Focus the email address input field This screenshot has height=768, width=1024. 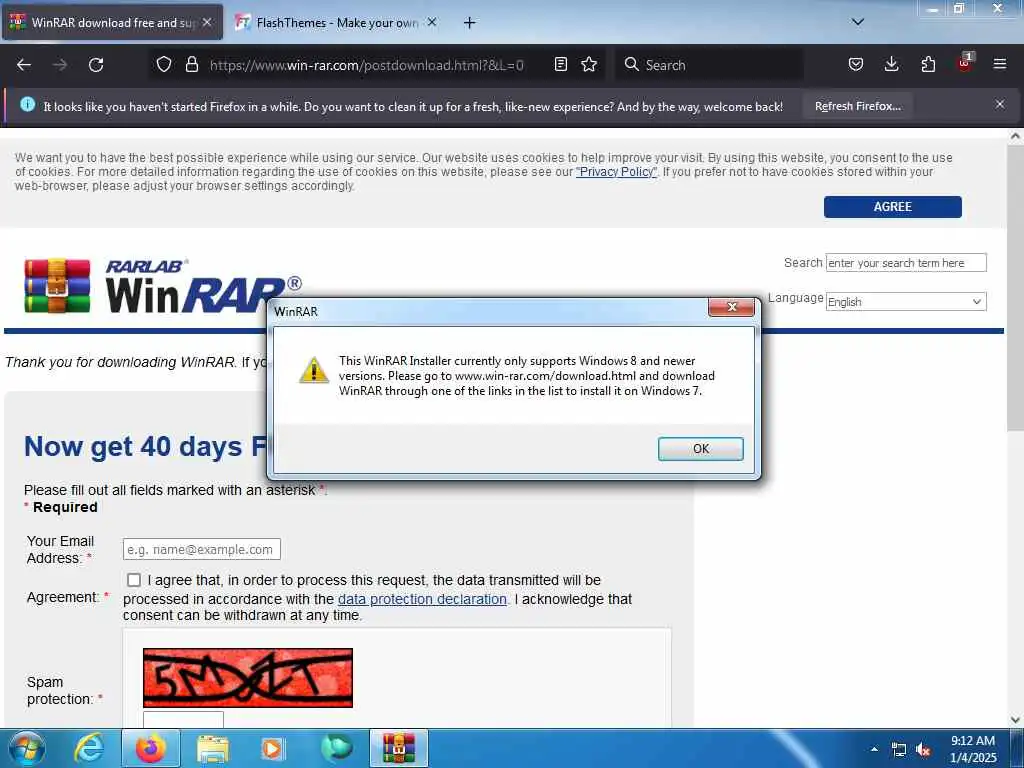[x=202, y=549]
